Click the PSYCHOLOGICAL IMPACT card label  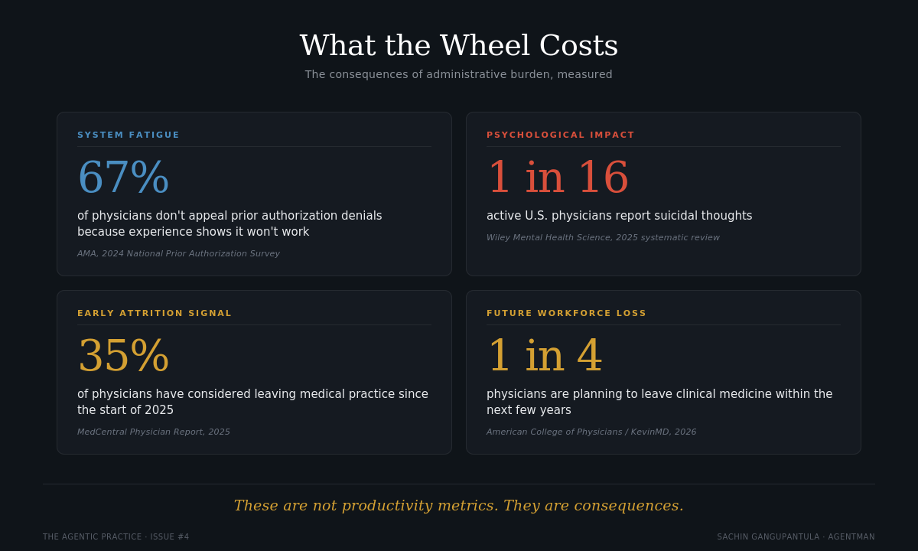(560, 135)
